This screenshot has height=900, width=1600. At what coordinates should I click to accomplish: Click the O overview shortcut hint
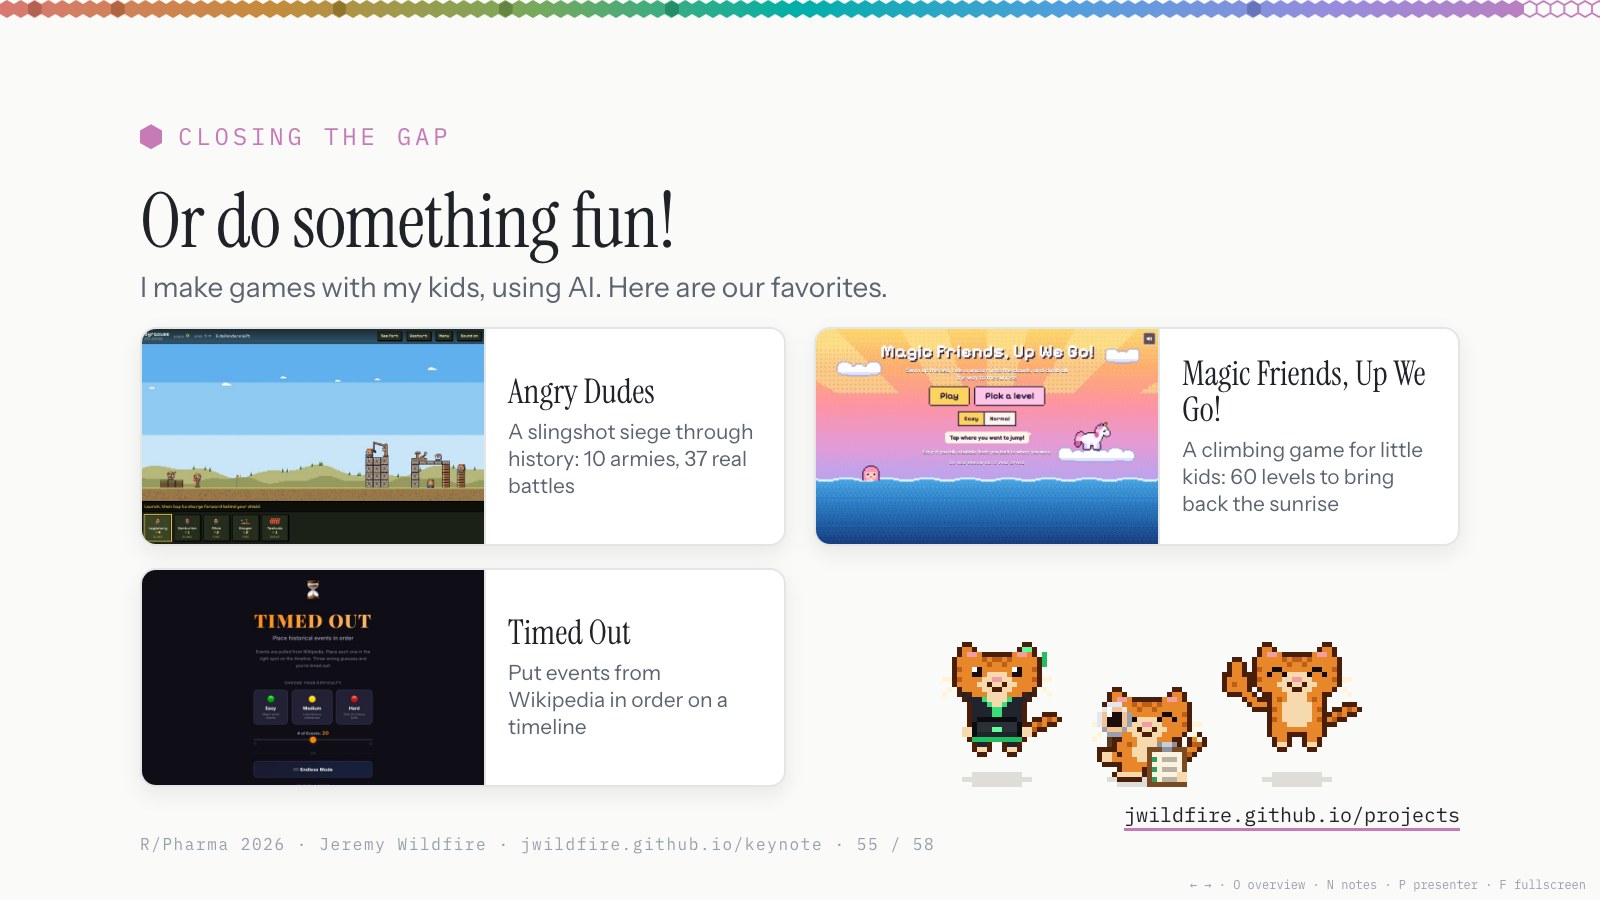pos(1269,885)
